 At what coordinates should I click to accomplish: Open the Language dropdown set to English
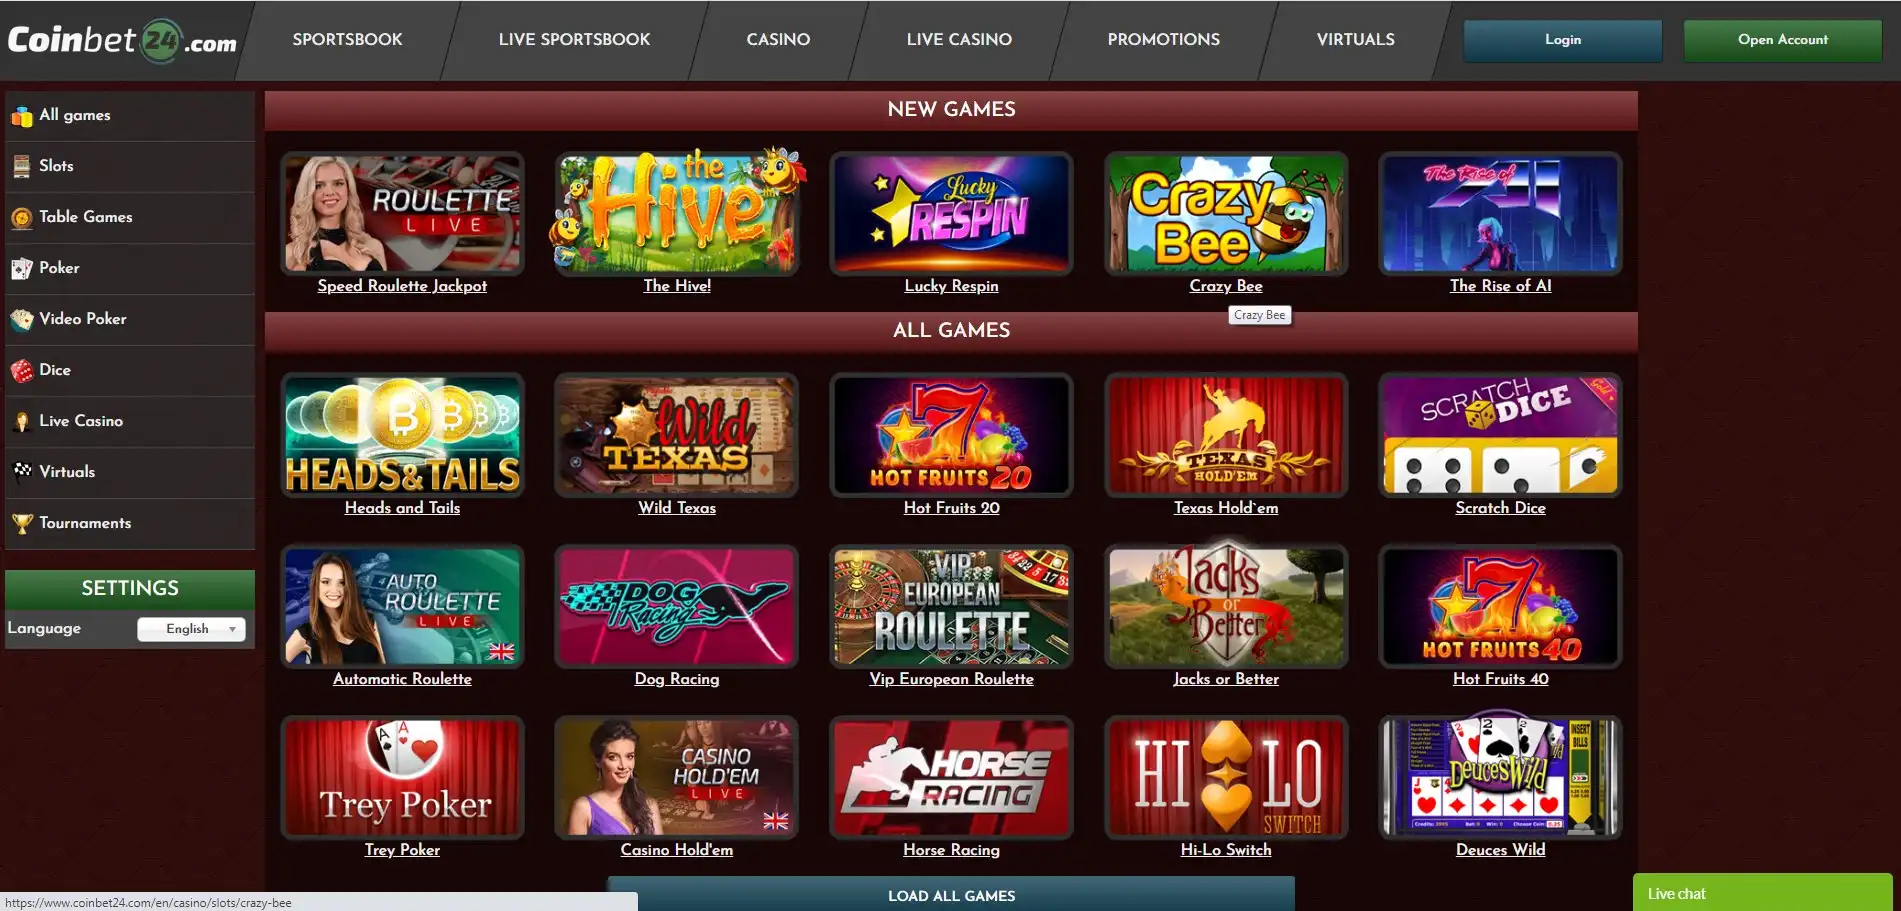[x=191, y=629]
